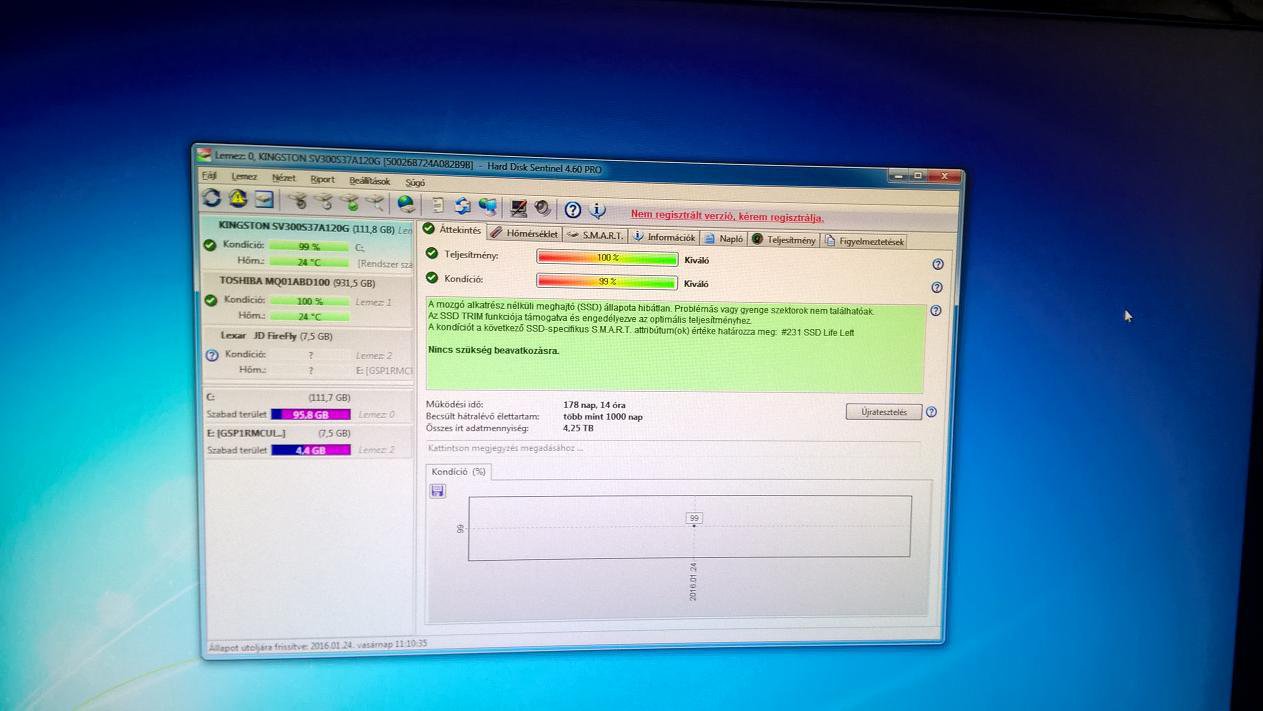
Task: Switch to the Figyelmeztetések tab
Action: [865, 241]
